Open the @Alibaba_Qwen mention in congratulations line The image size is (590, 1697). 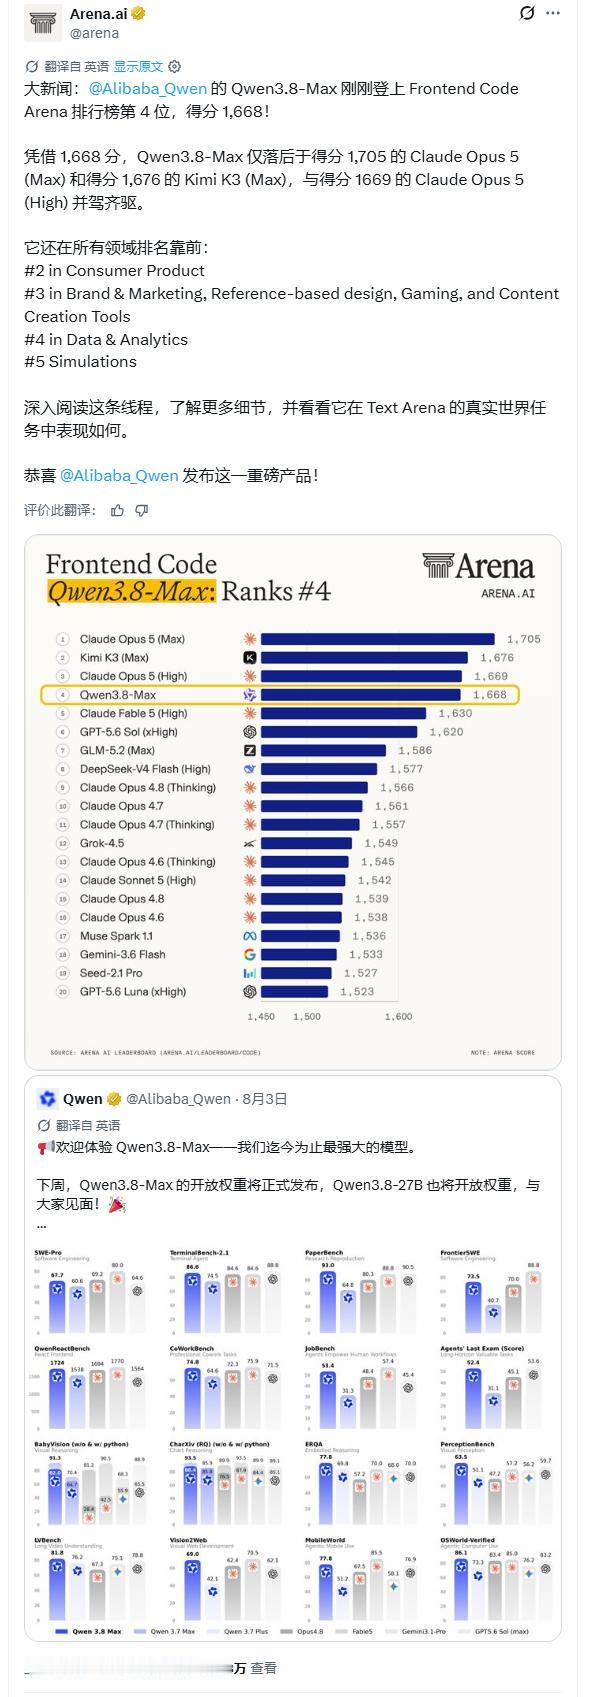pos(119,475)
